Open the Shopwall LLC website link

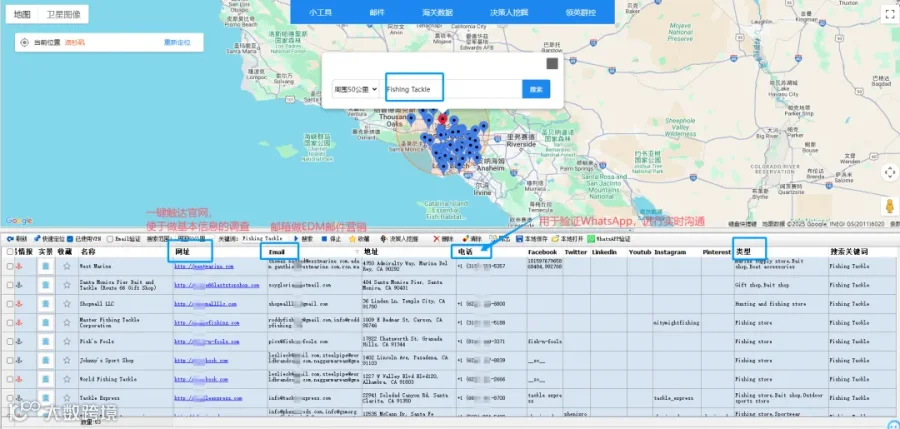point(203,304)
